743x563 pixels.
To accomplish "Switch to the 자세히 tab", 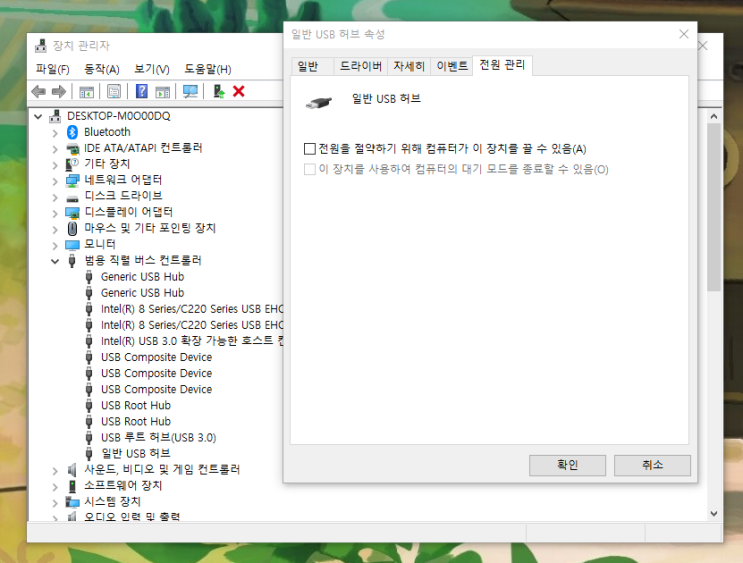I will coord(409,66).
